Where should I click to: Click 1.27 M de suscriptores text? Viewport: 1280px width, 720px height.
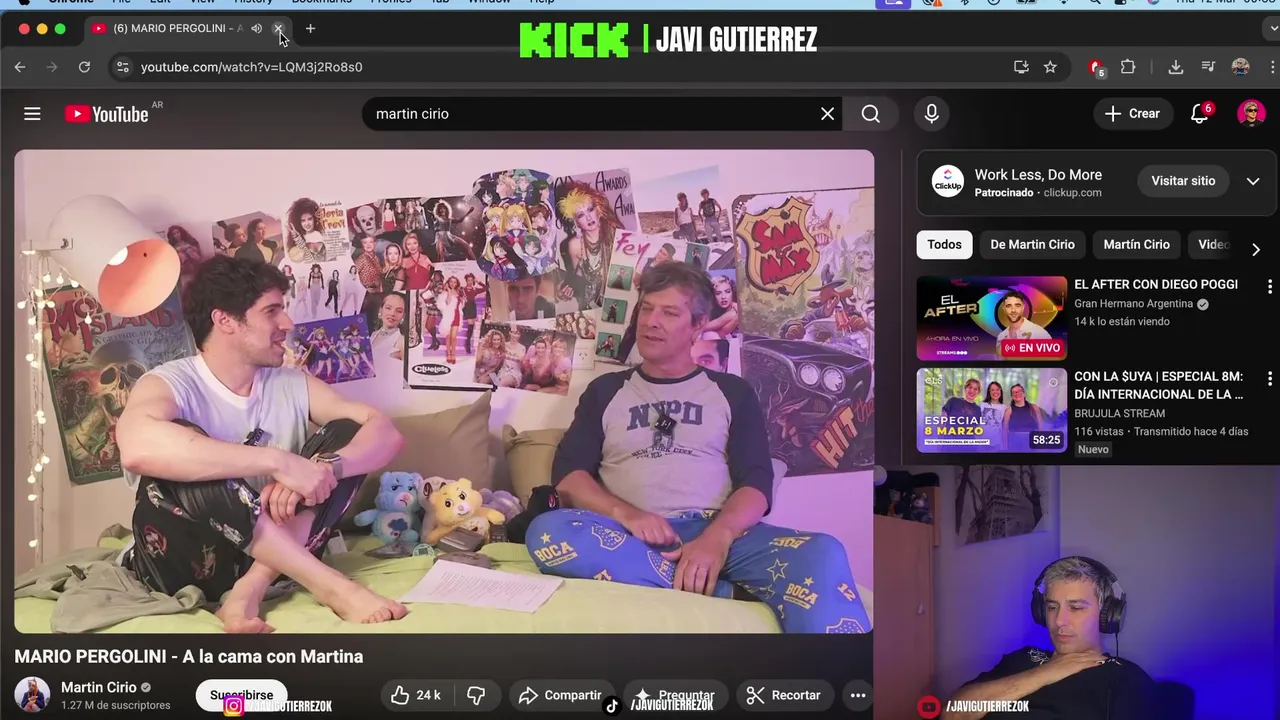(x=116, y=705)
